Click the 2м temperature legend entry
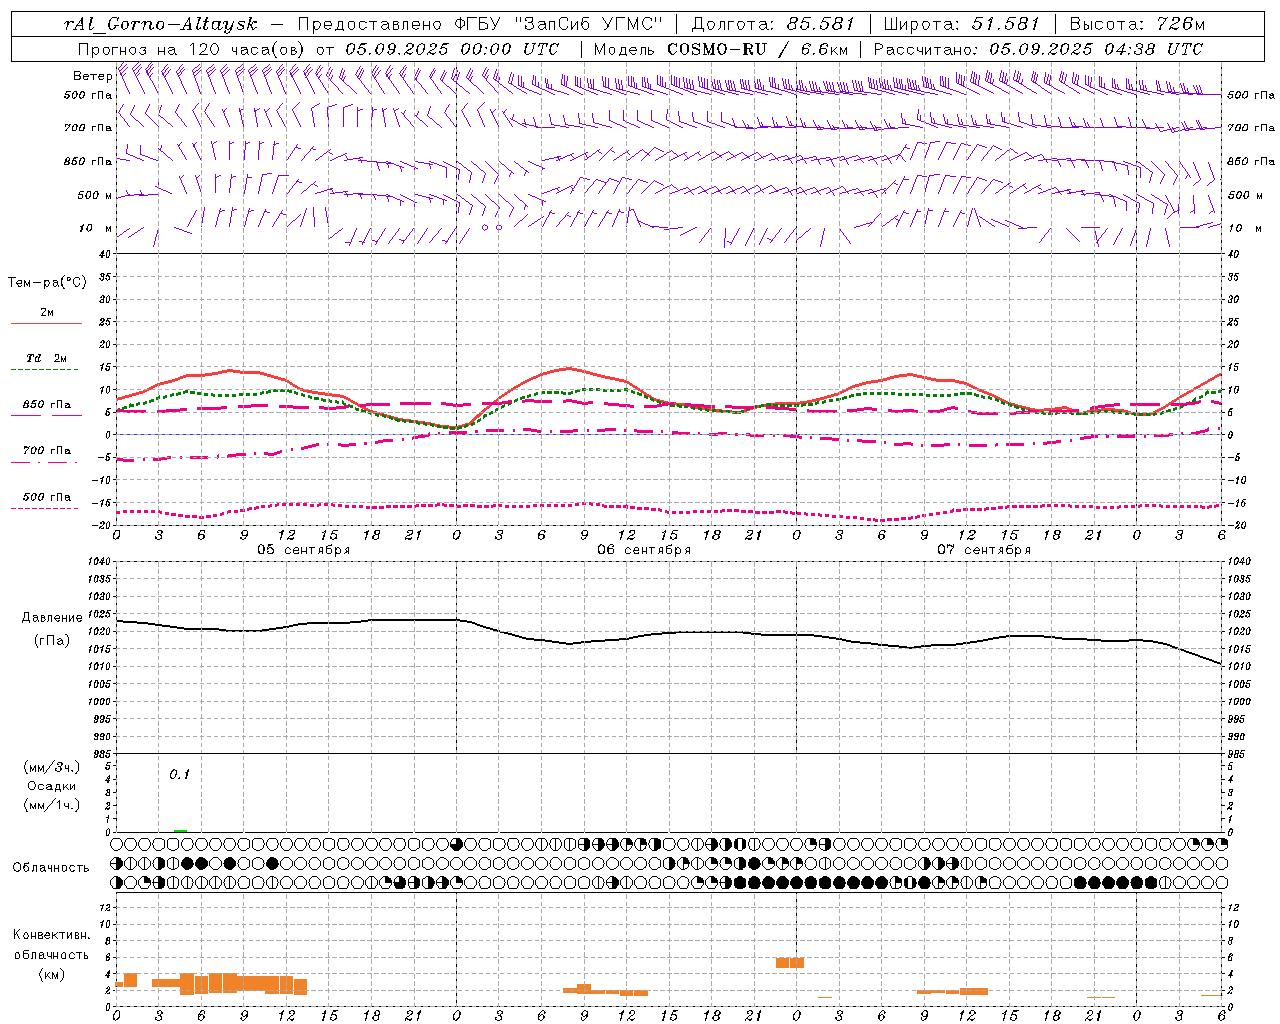Screen dimensions: 1280x1024 tap(47, 312)
